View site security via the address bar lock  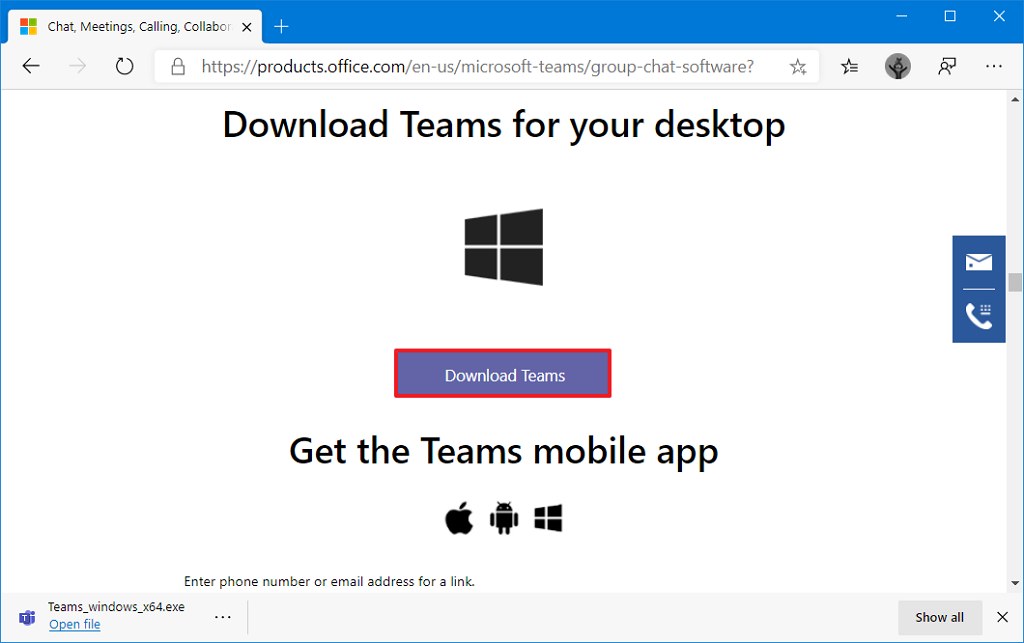pos(178,66)
